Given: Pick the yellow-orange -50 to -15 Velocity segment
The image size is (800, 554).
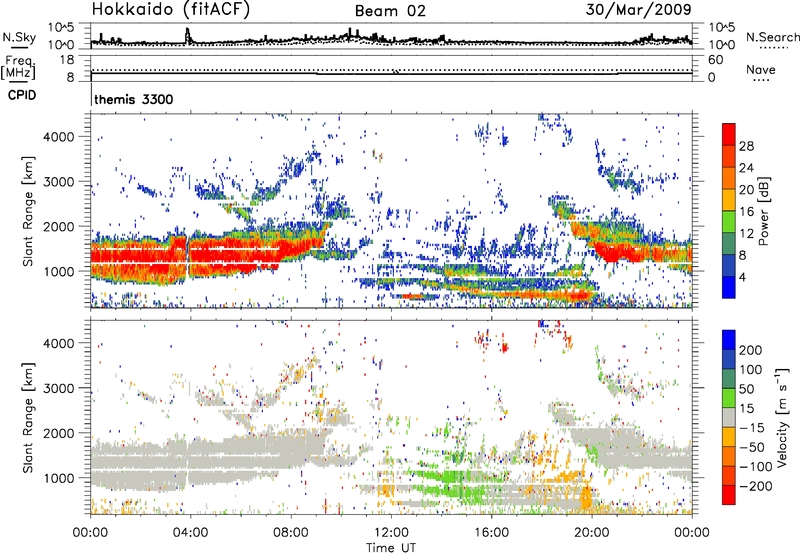Looking at the screenshot, I should (729, 437).
